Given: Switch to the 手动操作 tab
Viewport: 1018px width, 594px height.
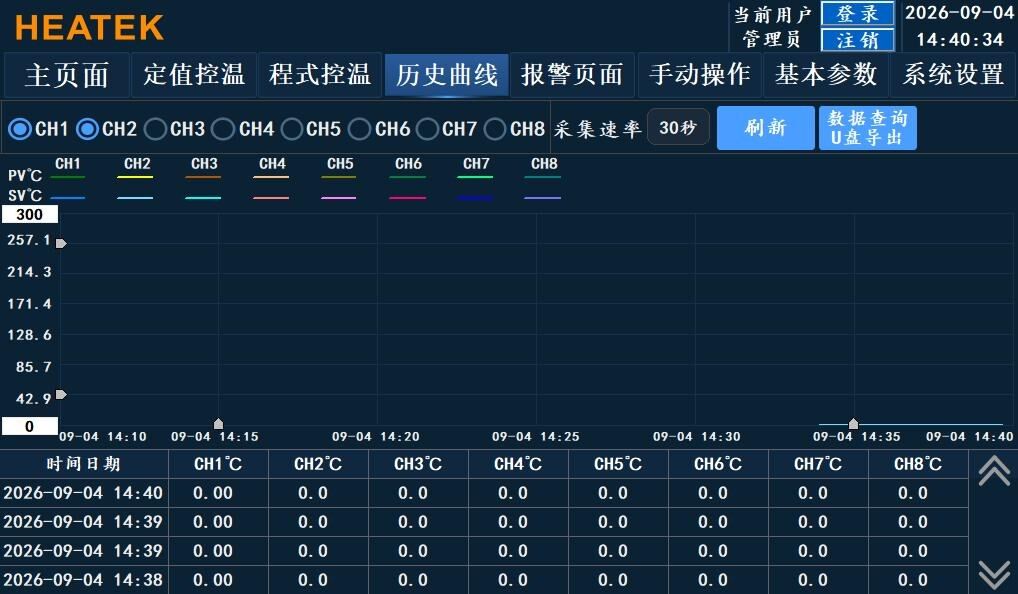Looking at the screenshot, I should point(699,75).
